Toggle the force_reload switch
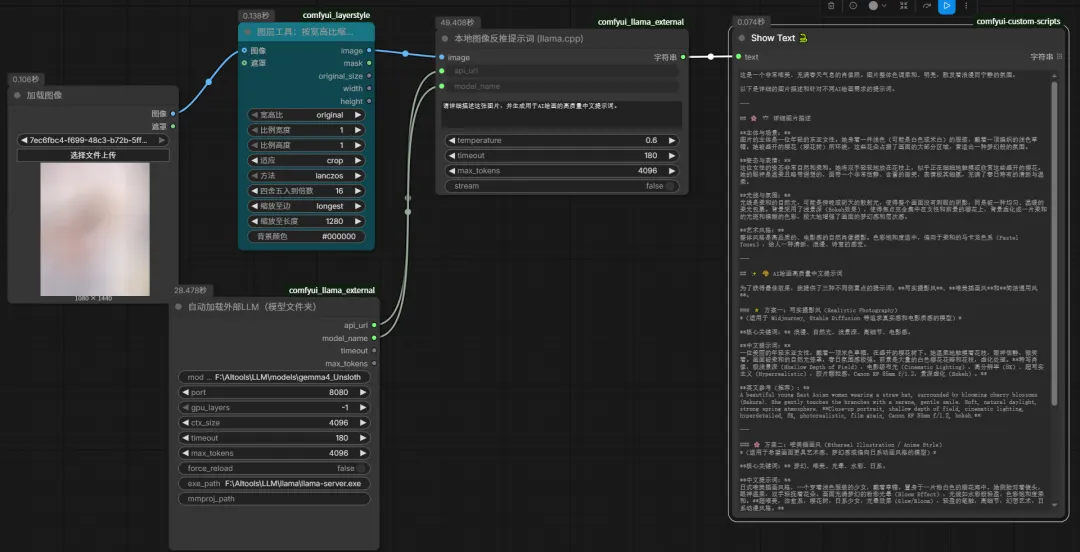 361,469
